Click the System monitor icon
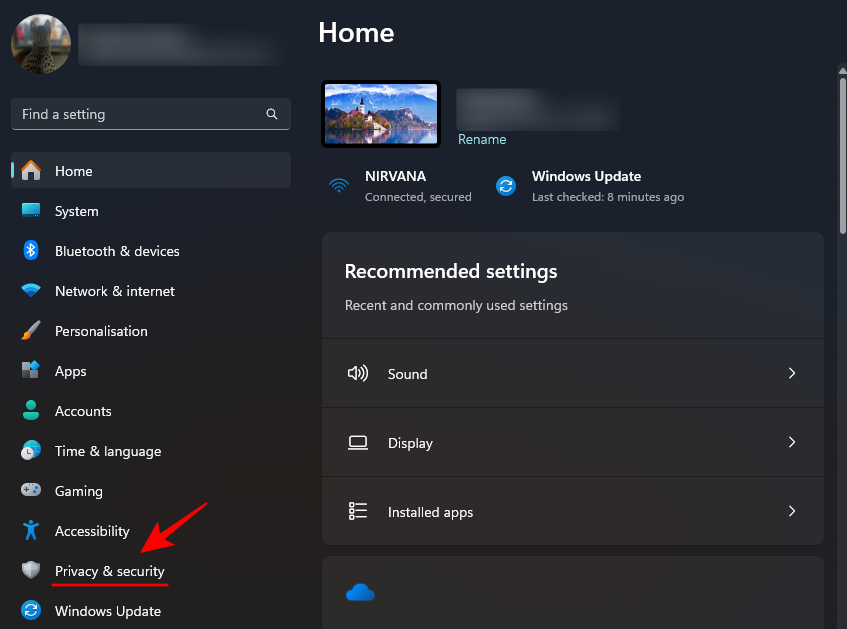Viewport: 847px width, 629px height. [31, 210]
